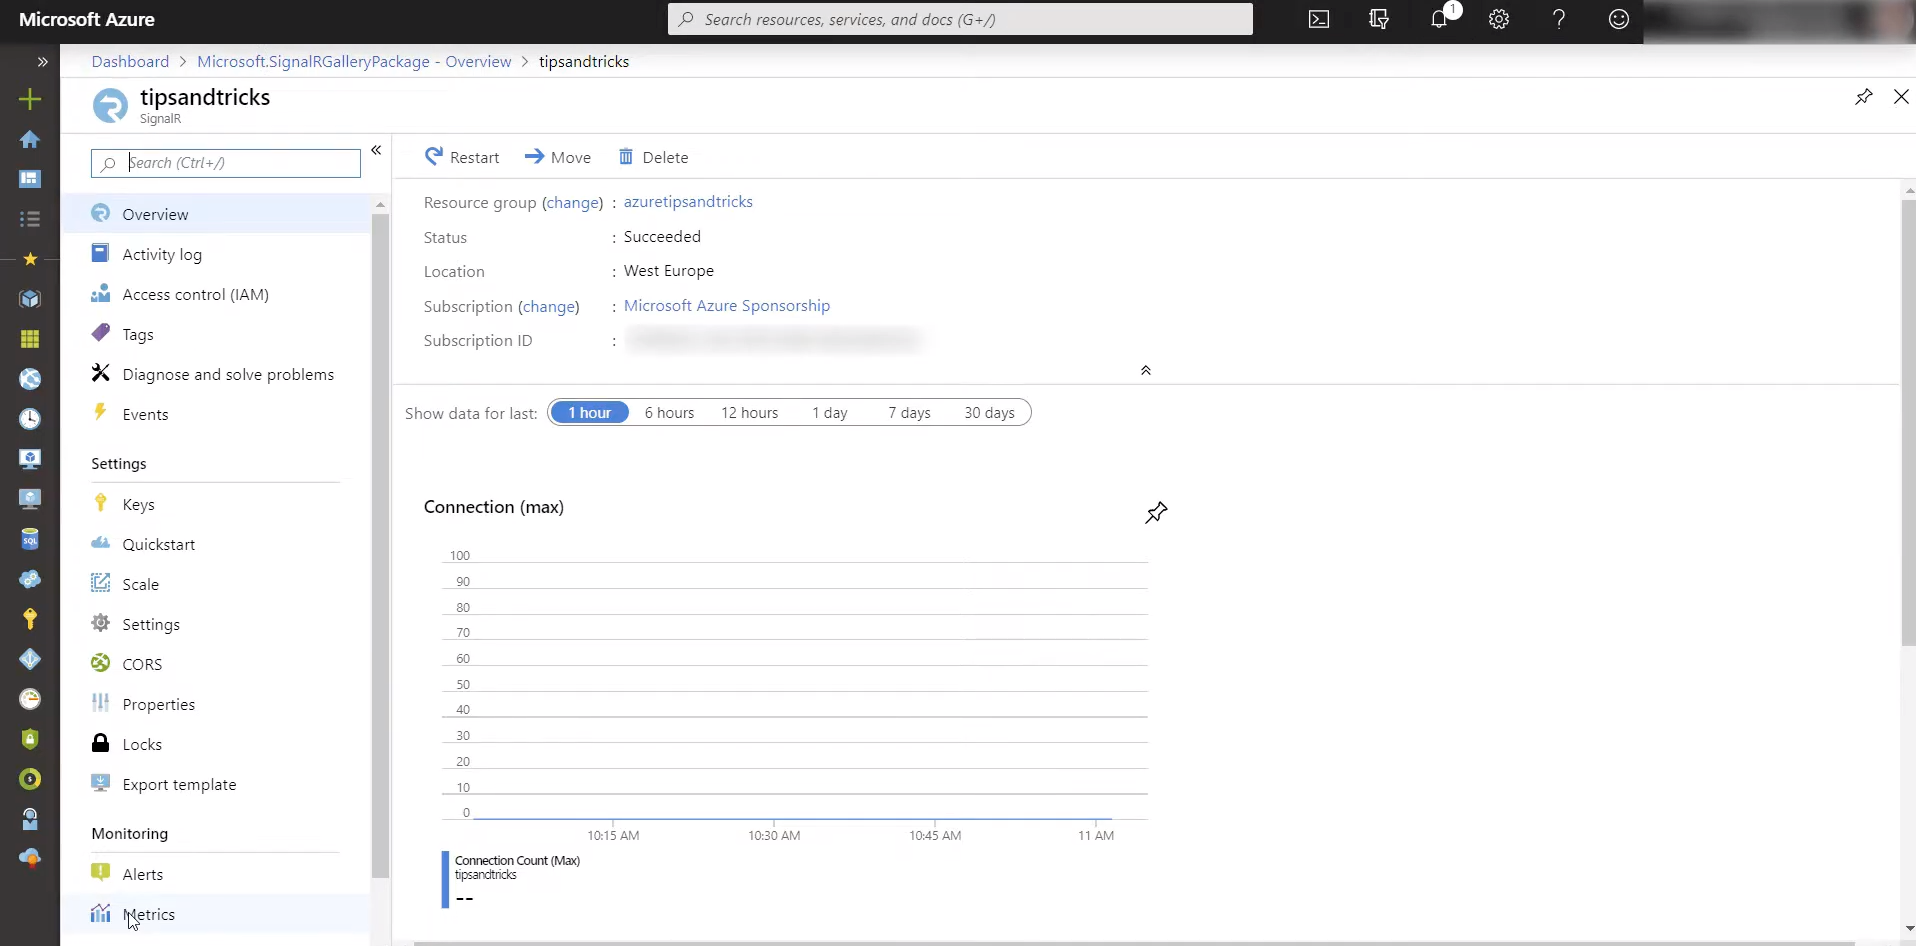Focus the top search resources box
The width and height of the screenshot is (1916, 946).
click(960, 19)
